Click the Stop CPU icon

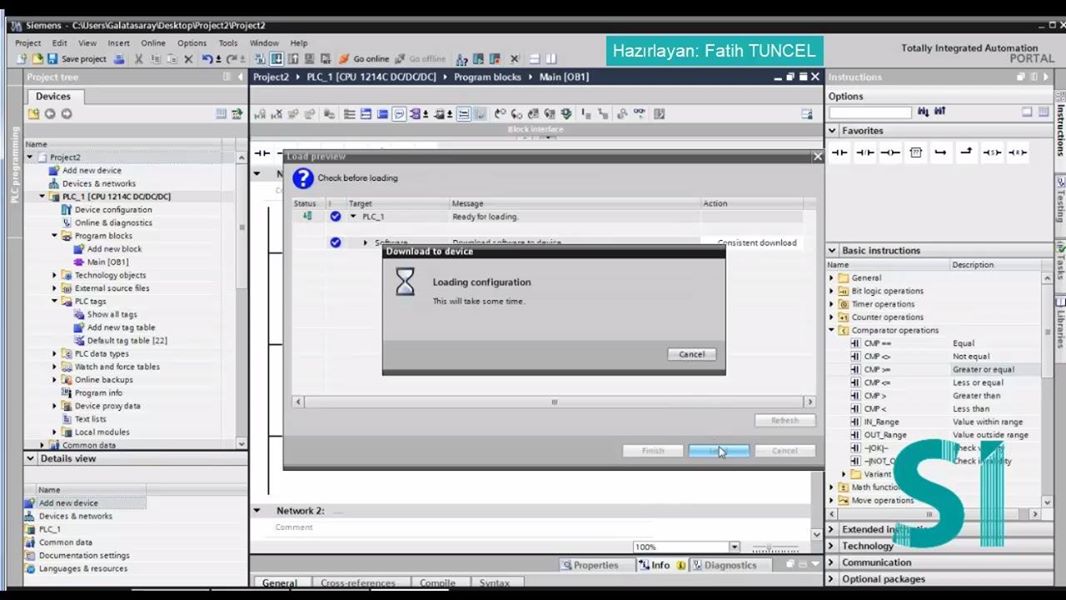[495, 59]
